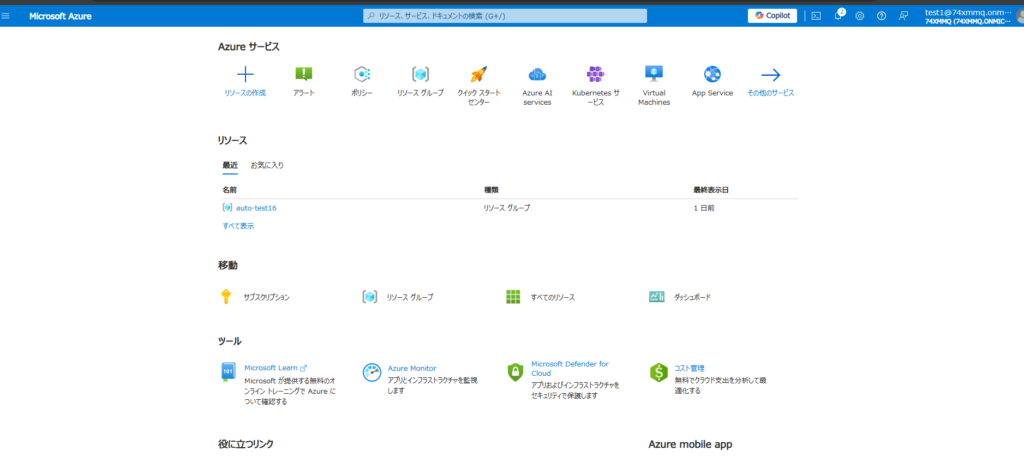Click the 名前 column header
This screenshot has width=1024, height=457.
tap(229, 190)
